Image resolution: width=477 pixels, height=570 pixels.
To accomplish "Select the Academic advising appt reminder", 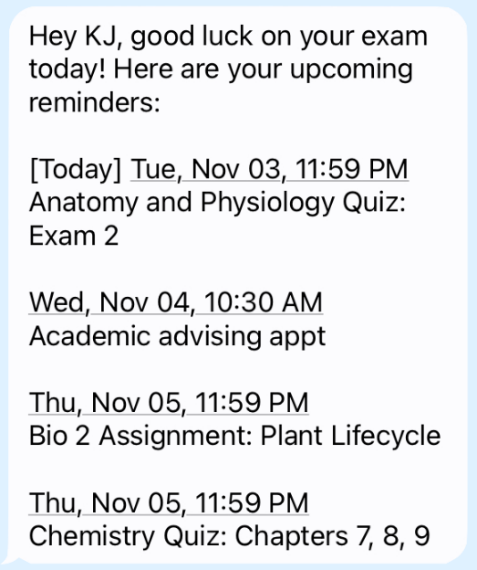I will 177,337.
